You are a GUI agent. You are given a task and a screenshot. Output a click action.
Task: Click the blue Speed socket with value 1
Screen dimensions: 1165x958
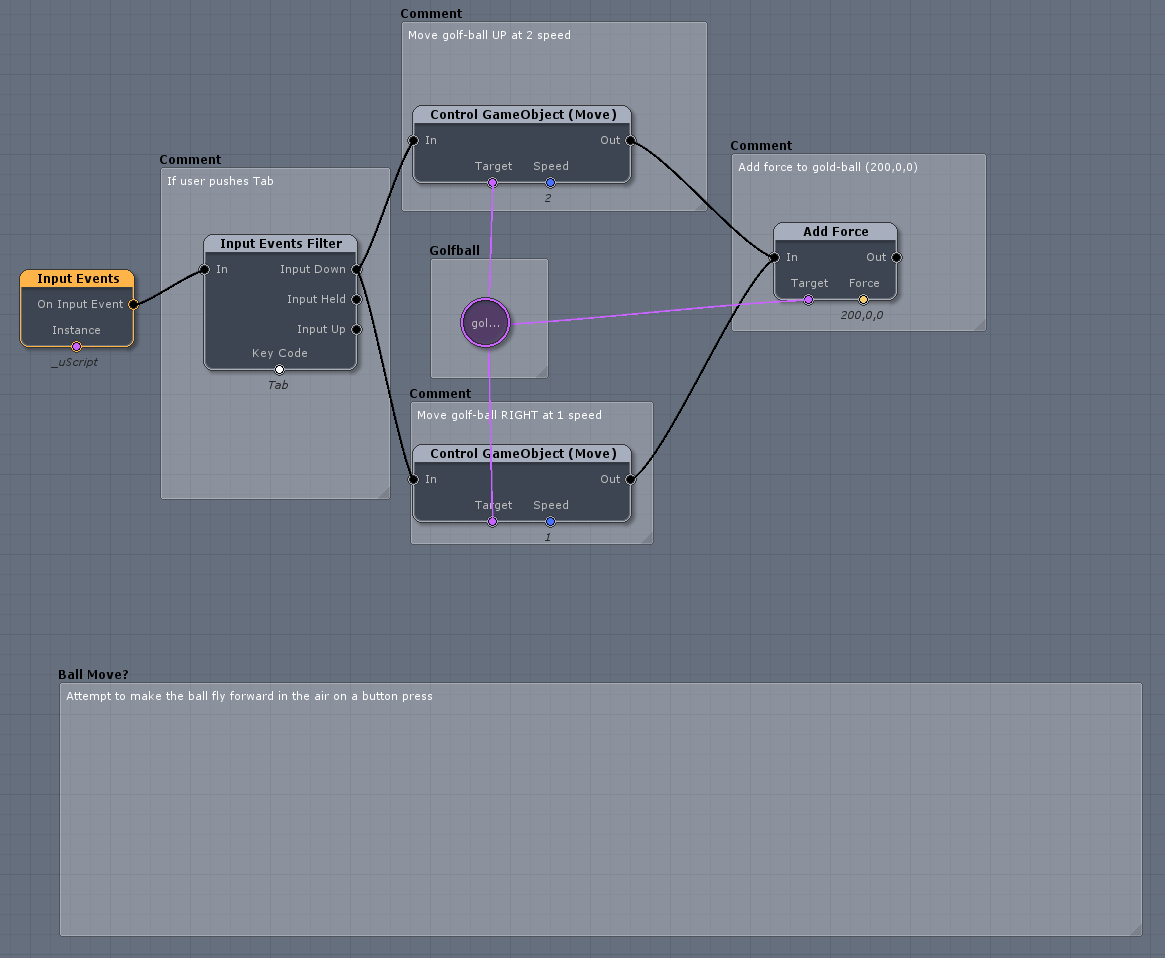(550, 521)
